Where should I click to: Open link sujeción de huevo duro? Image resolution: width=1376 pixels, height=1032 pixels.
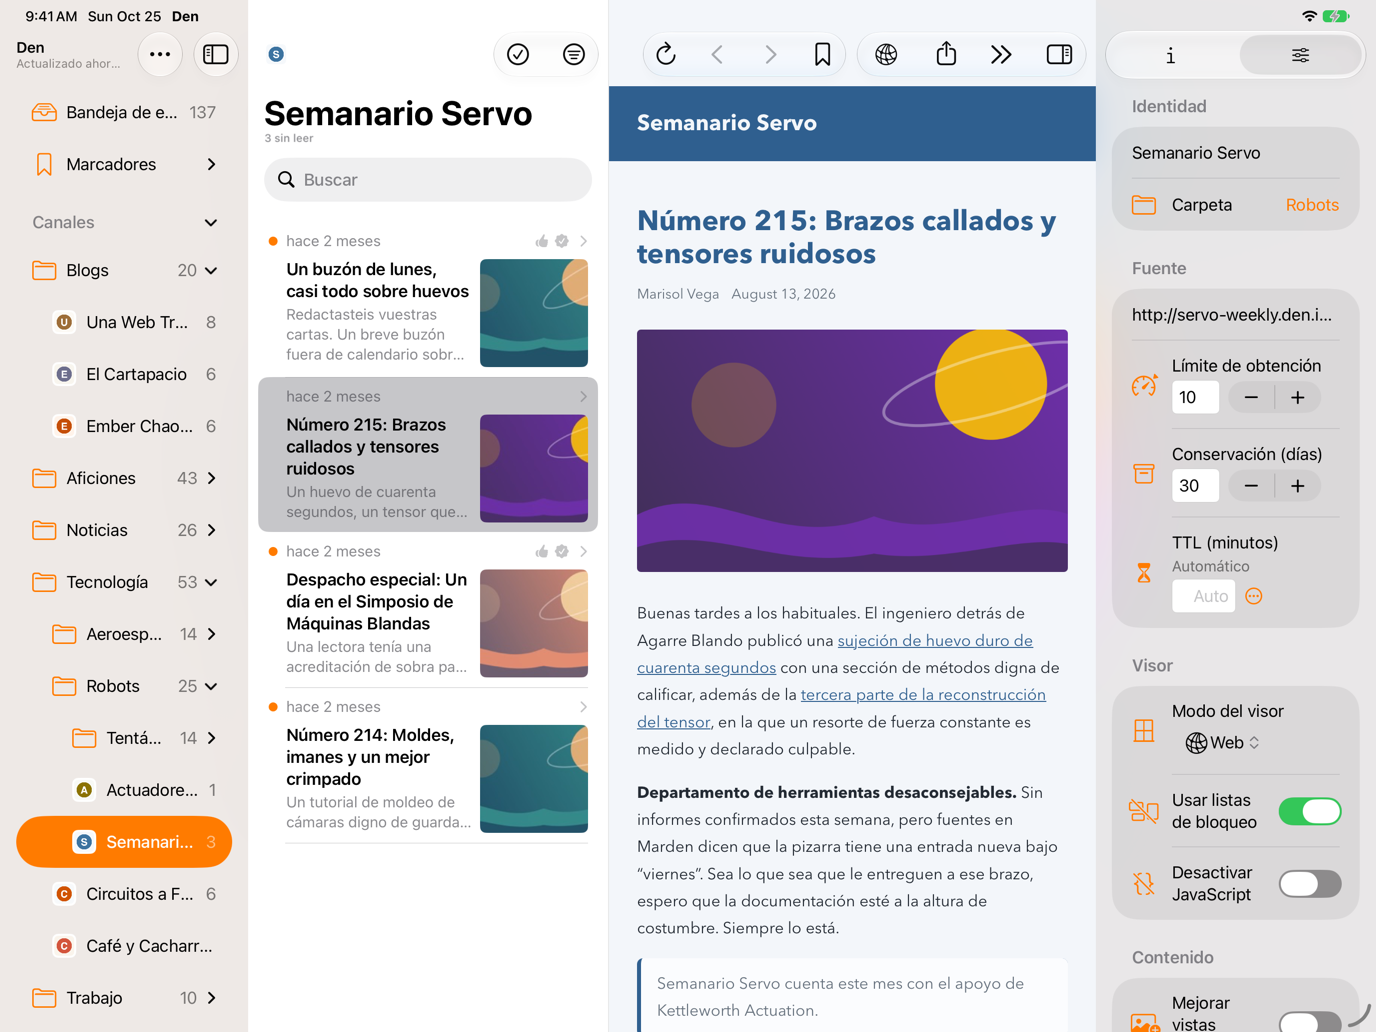pos(835,654)
